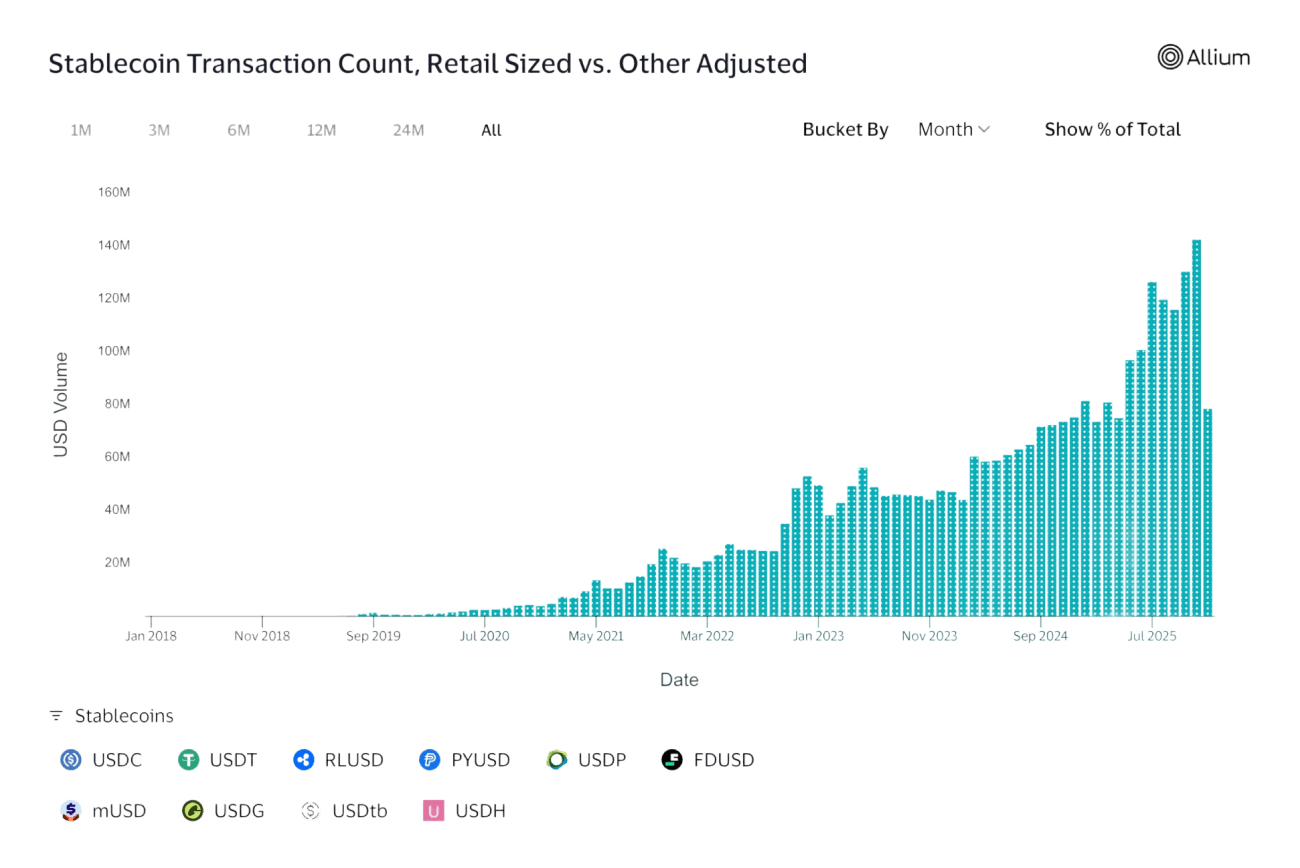Screen dimensions: 1300x868
Task: Click the USDP Paxos icon
Action: tap(557, 760)
